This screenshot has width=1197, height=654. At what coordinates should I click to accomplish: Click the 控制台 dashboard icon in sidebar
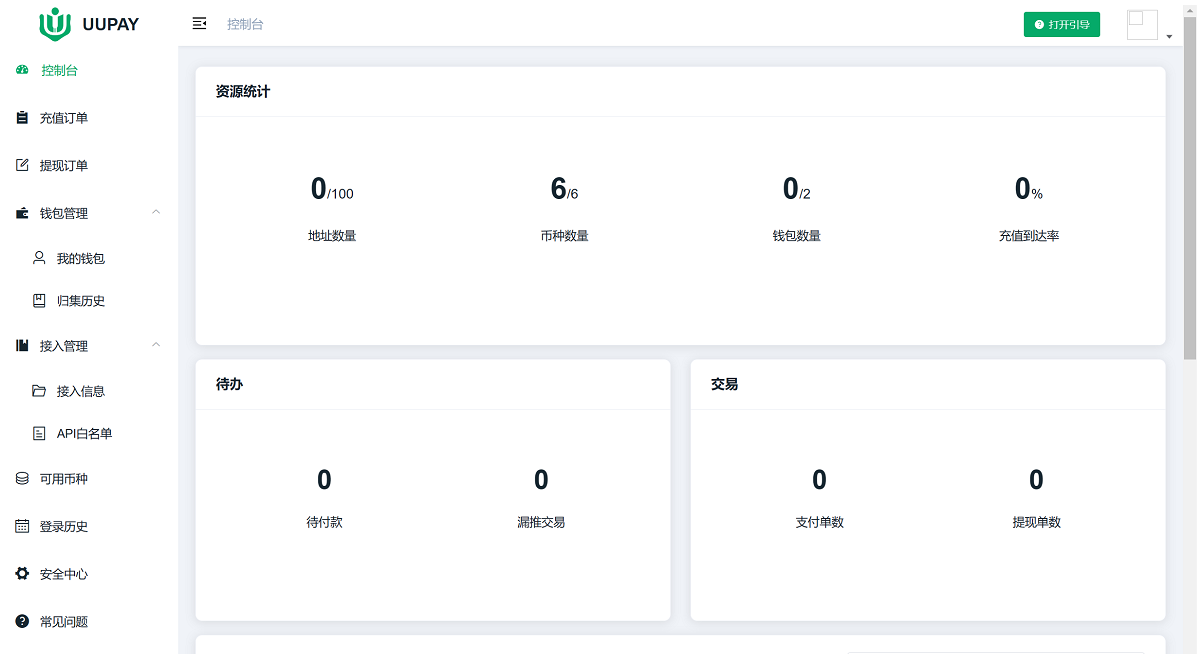[23, 70]
